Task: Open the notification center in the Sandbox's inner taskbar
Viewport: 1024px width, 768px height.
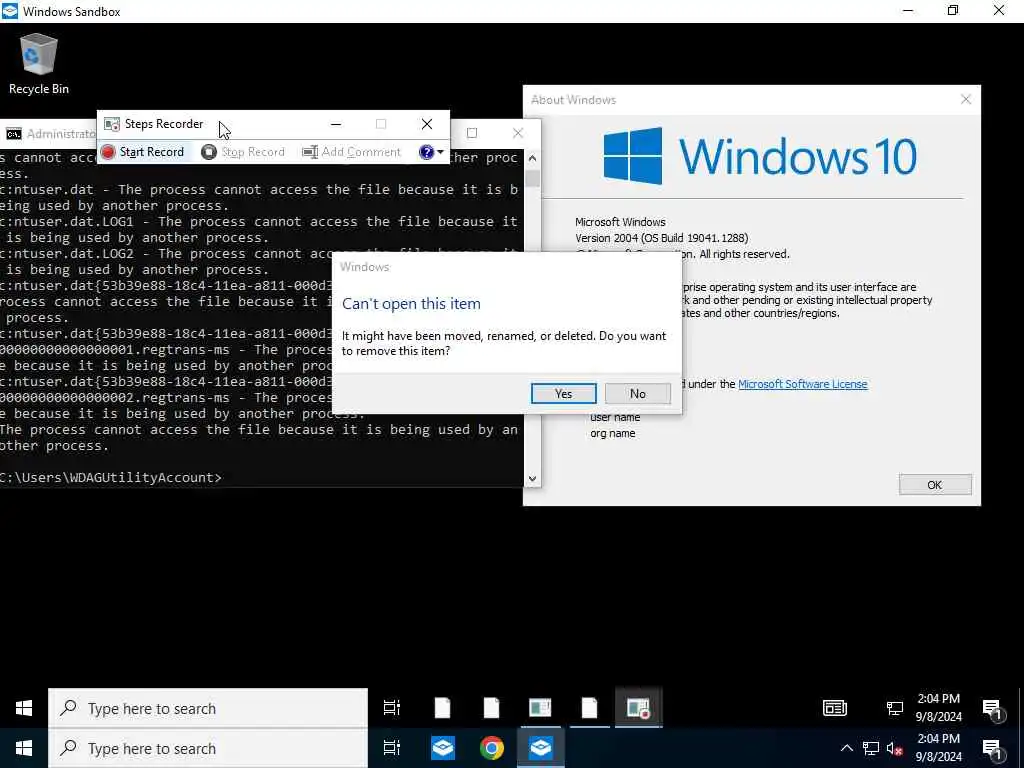Action: coord(993,709)
